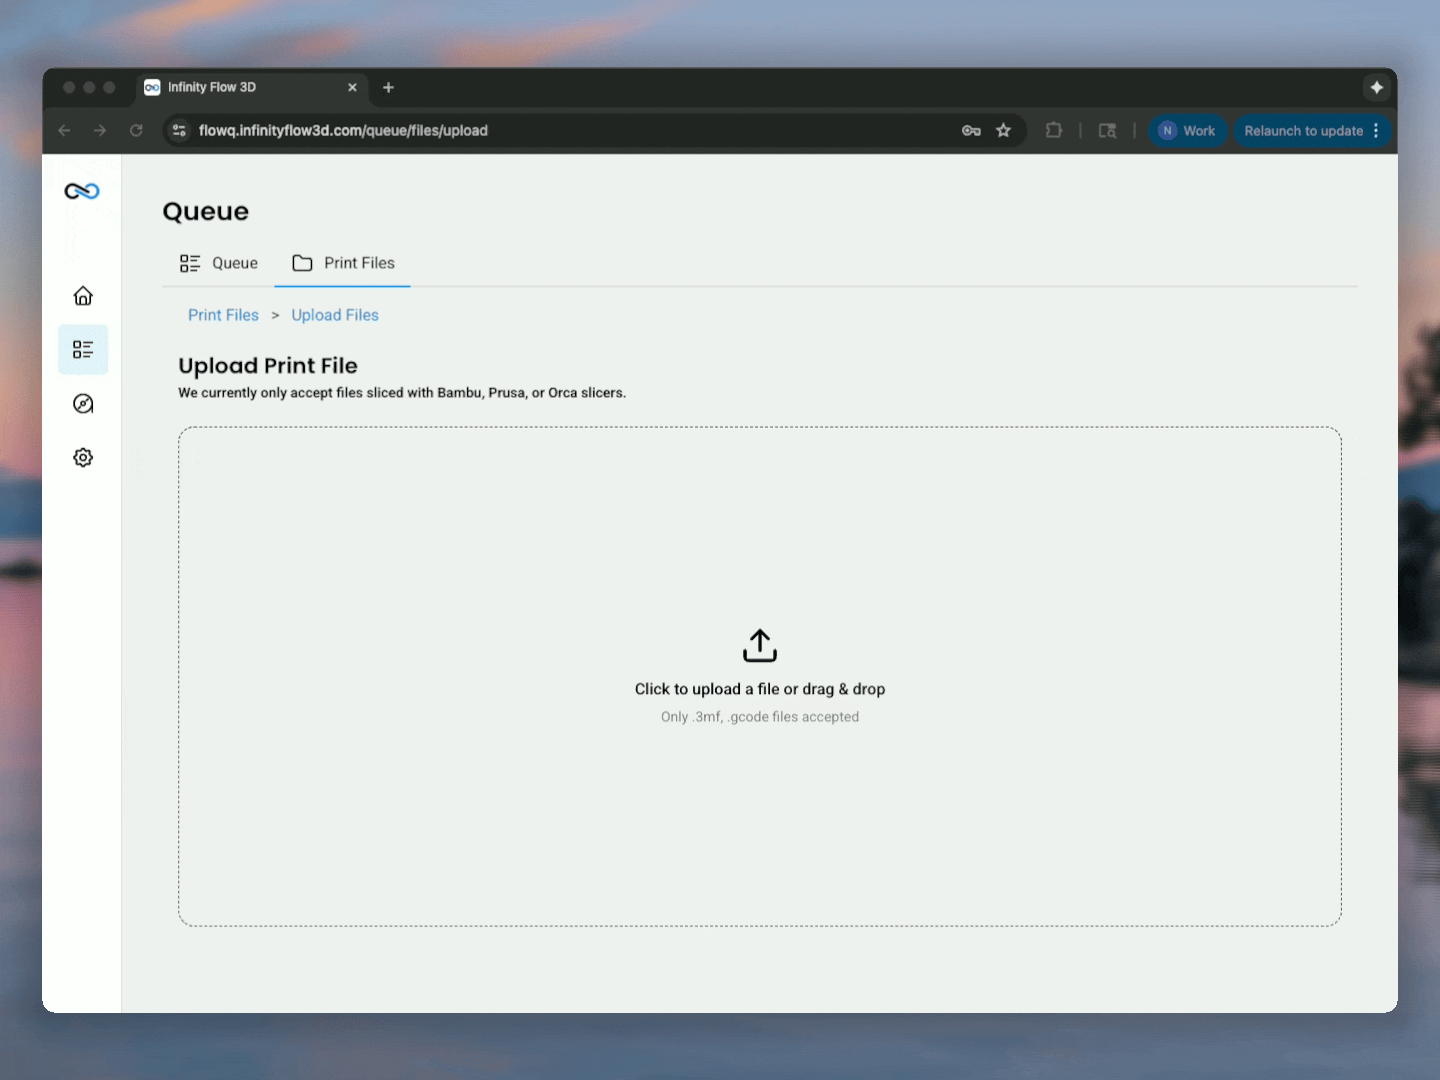Click the file upload drop zone text
Screen dimensions: 1440x1080
pyautogui.click(x=760, y=689)
